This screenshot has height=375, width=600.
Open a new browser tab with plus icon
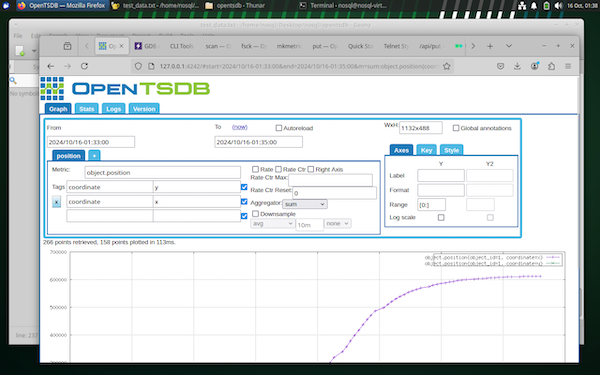tap(490, 46)
